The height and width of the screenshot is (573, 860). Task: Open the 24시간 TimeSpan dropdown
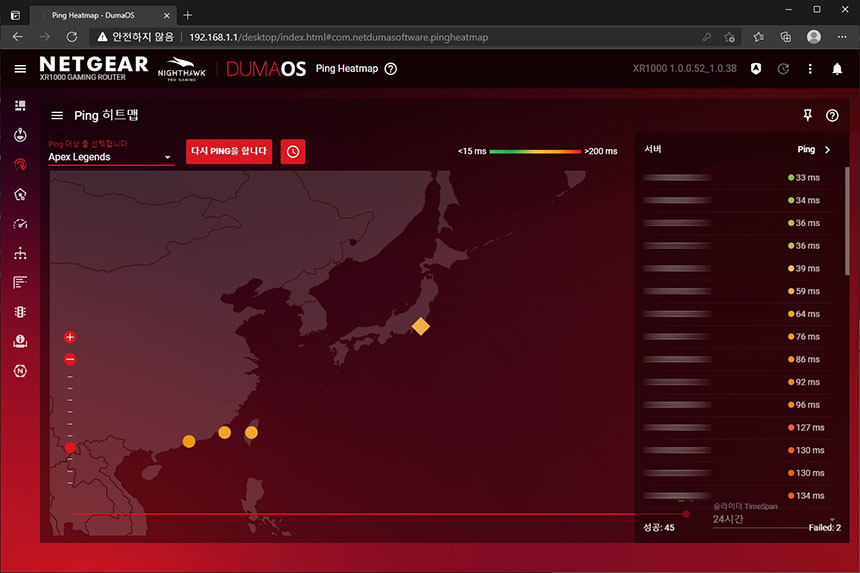coord(774,520)
